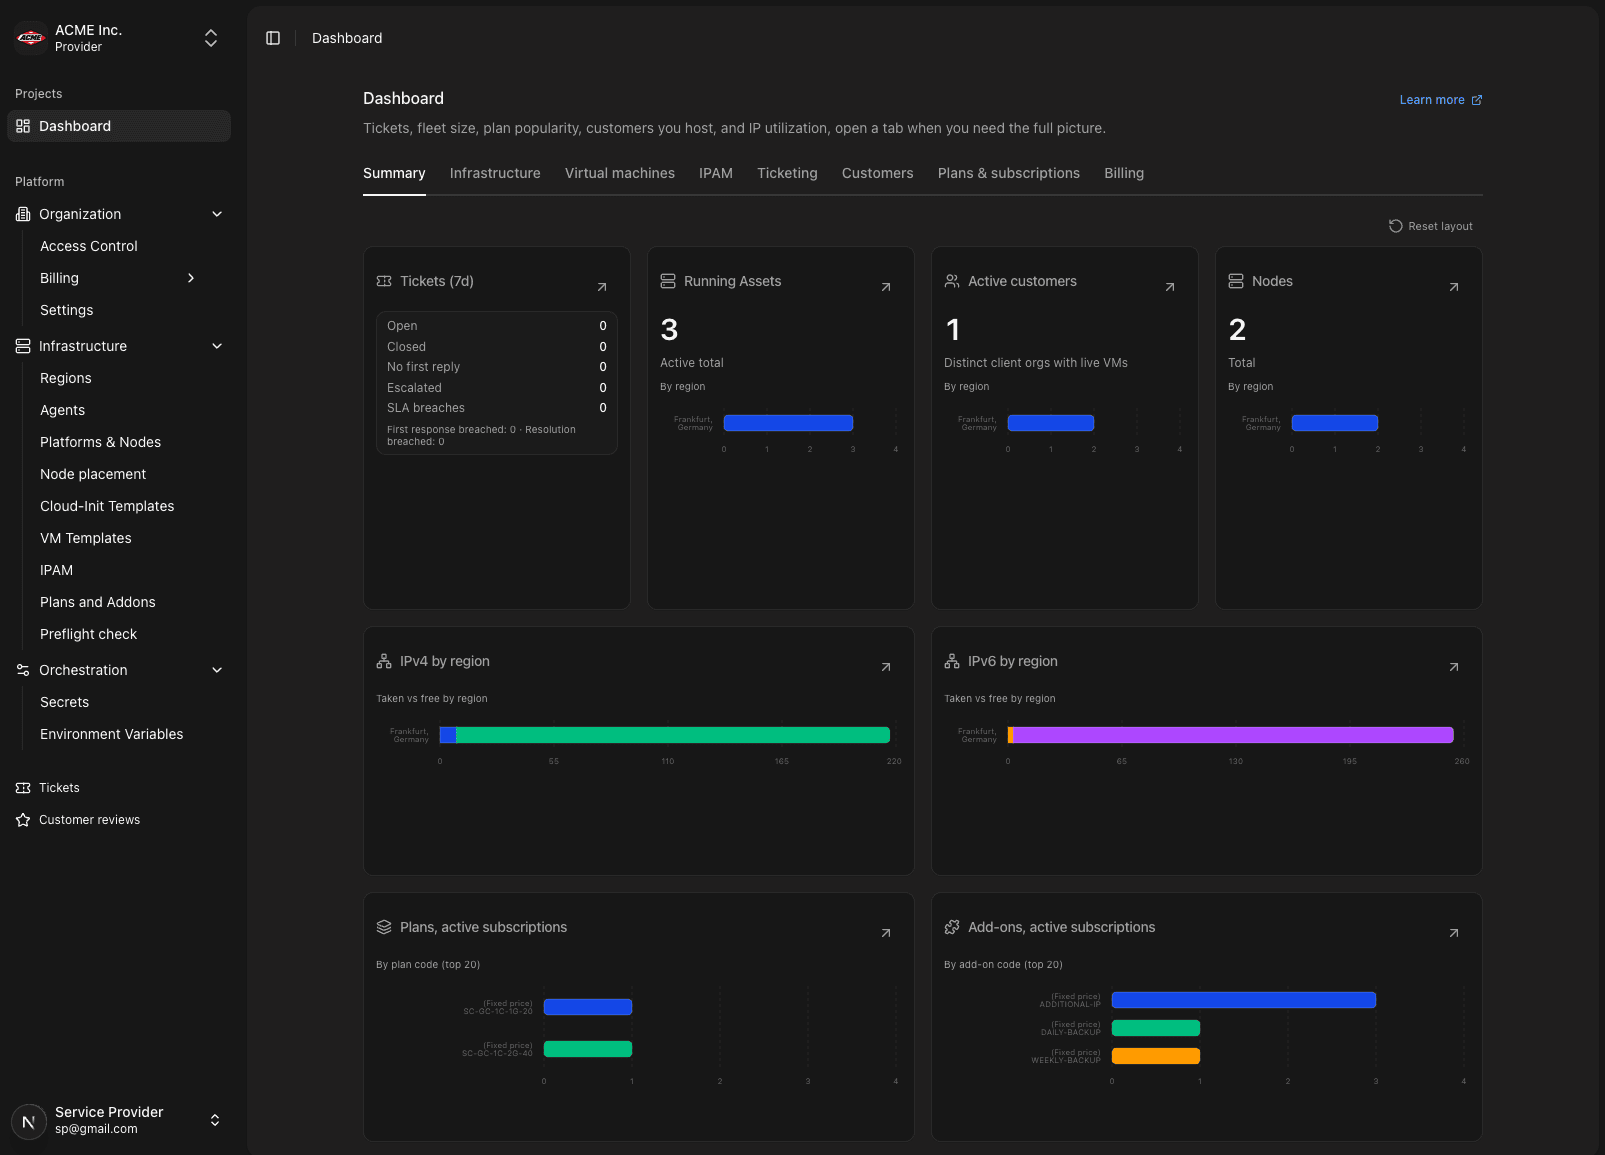Open Plans and Addons

pyautogui.click(x=98, y=602)
